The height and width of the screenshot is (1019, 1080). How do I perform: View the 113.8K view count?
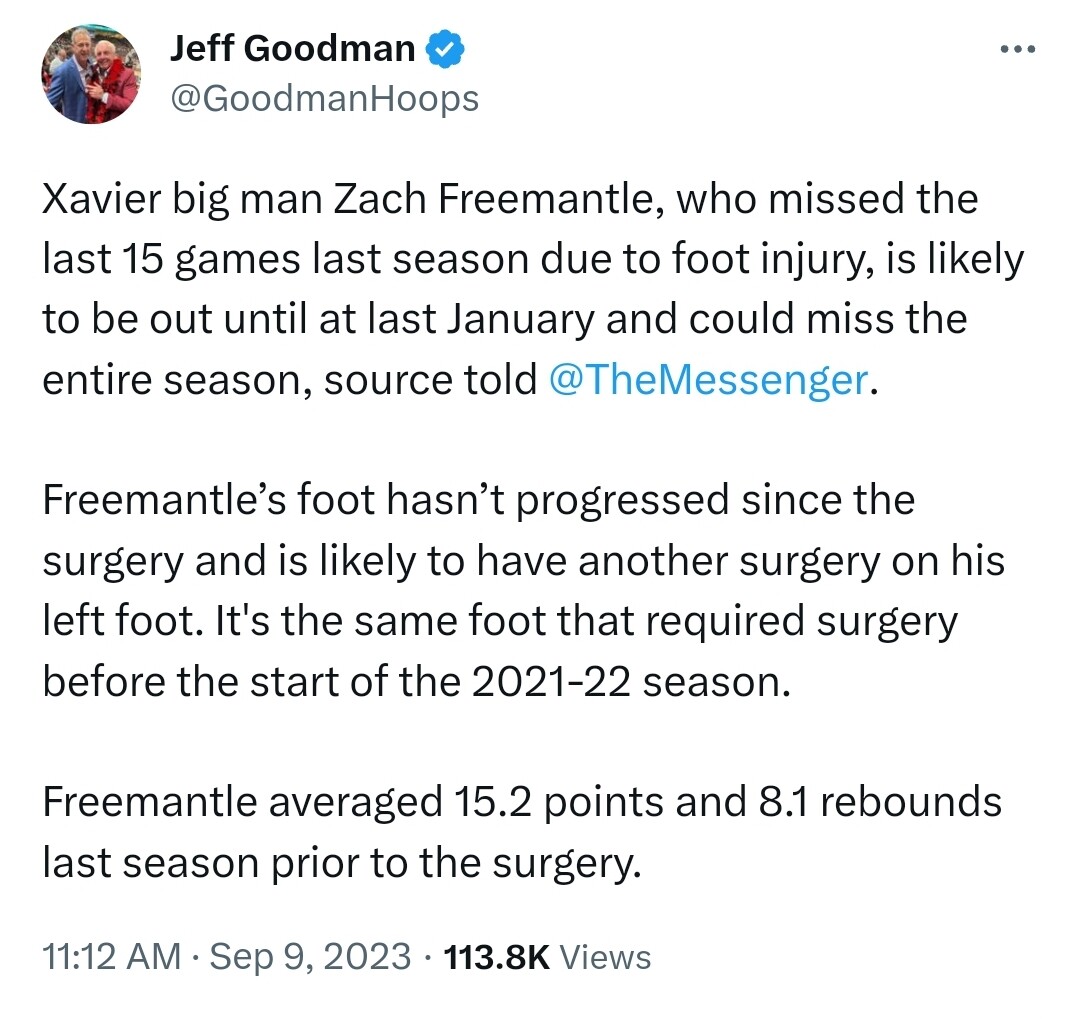coord(497,956)
